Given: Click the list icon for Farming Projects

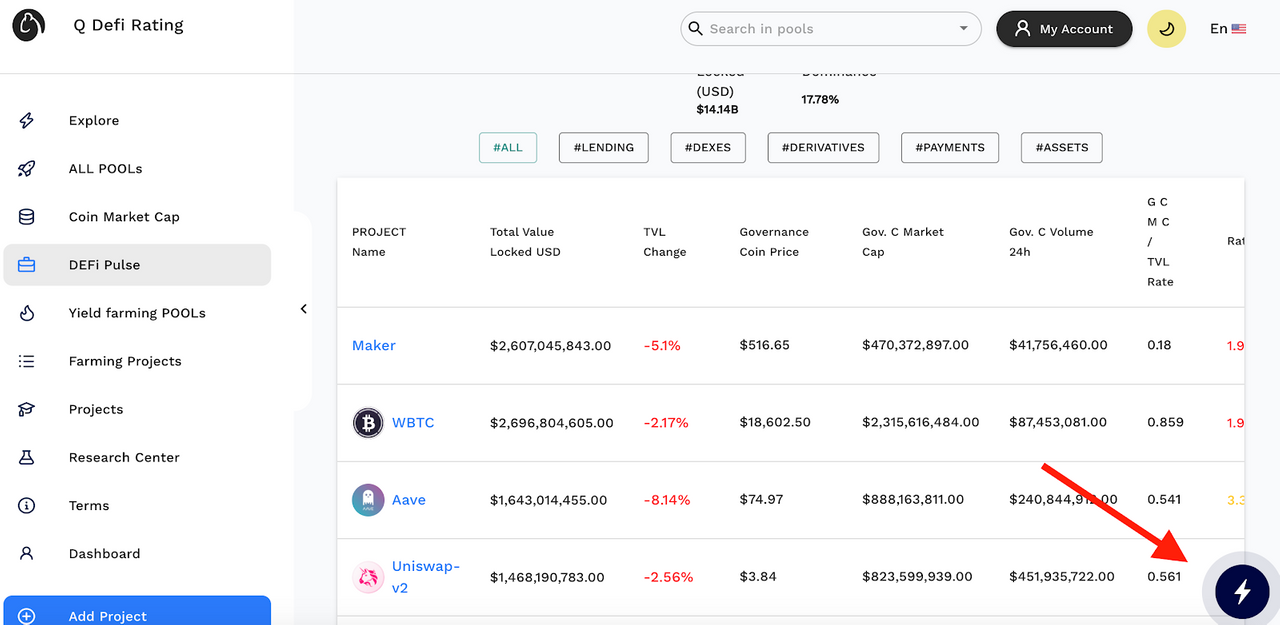Looking at the screenshot, I should pyautogui.click(x=27, y=361).
